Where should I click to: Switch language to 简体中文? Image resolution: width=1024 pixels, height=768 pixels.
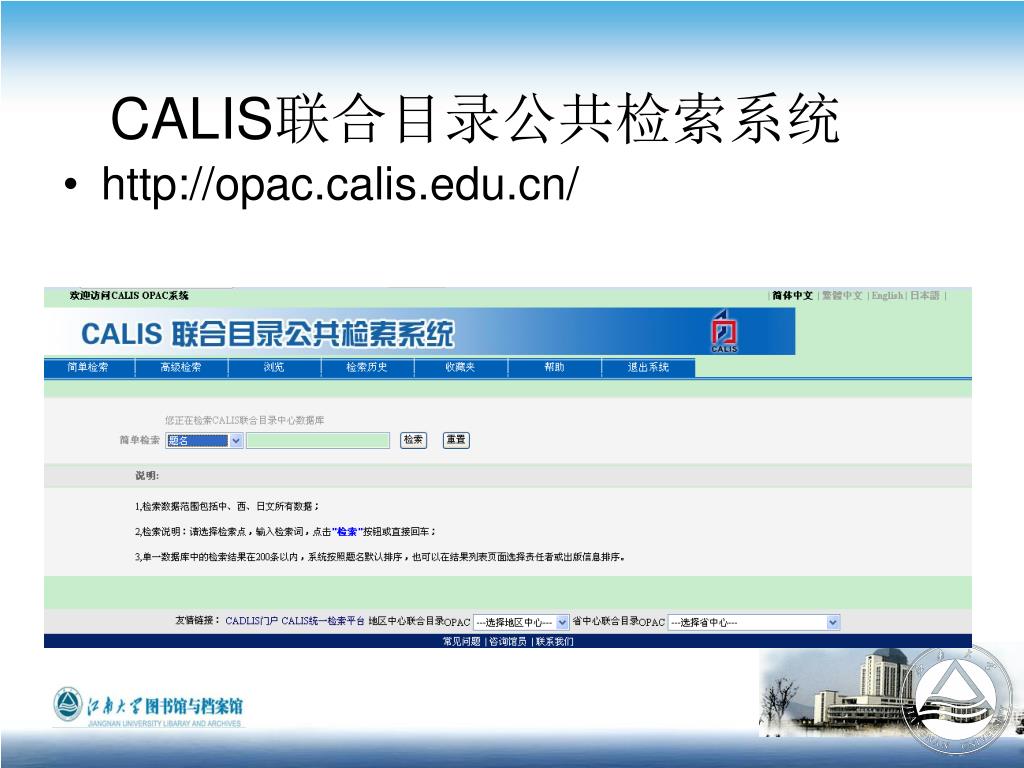[792, 296]
